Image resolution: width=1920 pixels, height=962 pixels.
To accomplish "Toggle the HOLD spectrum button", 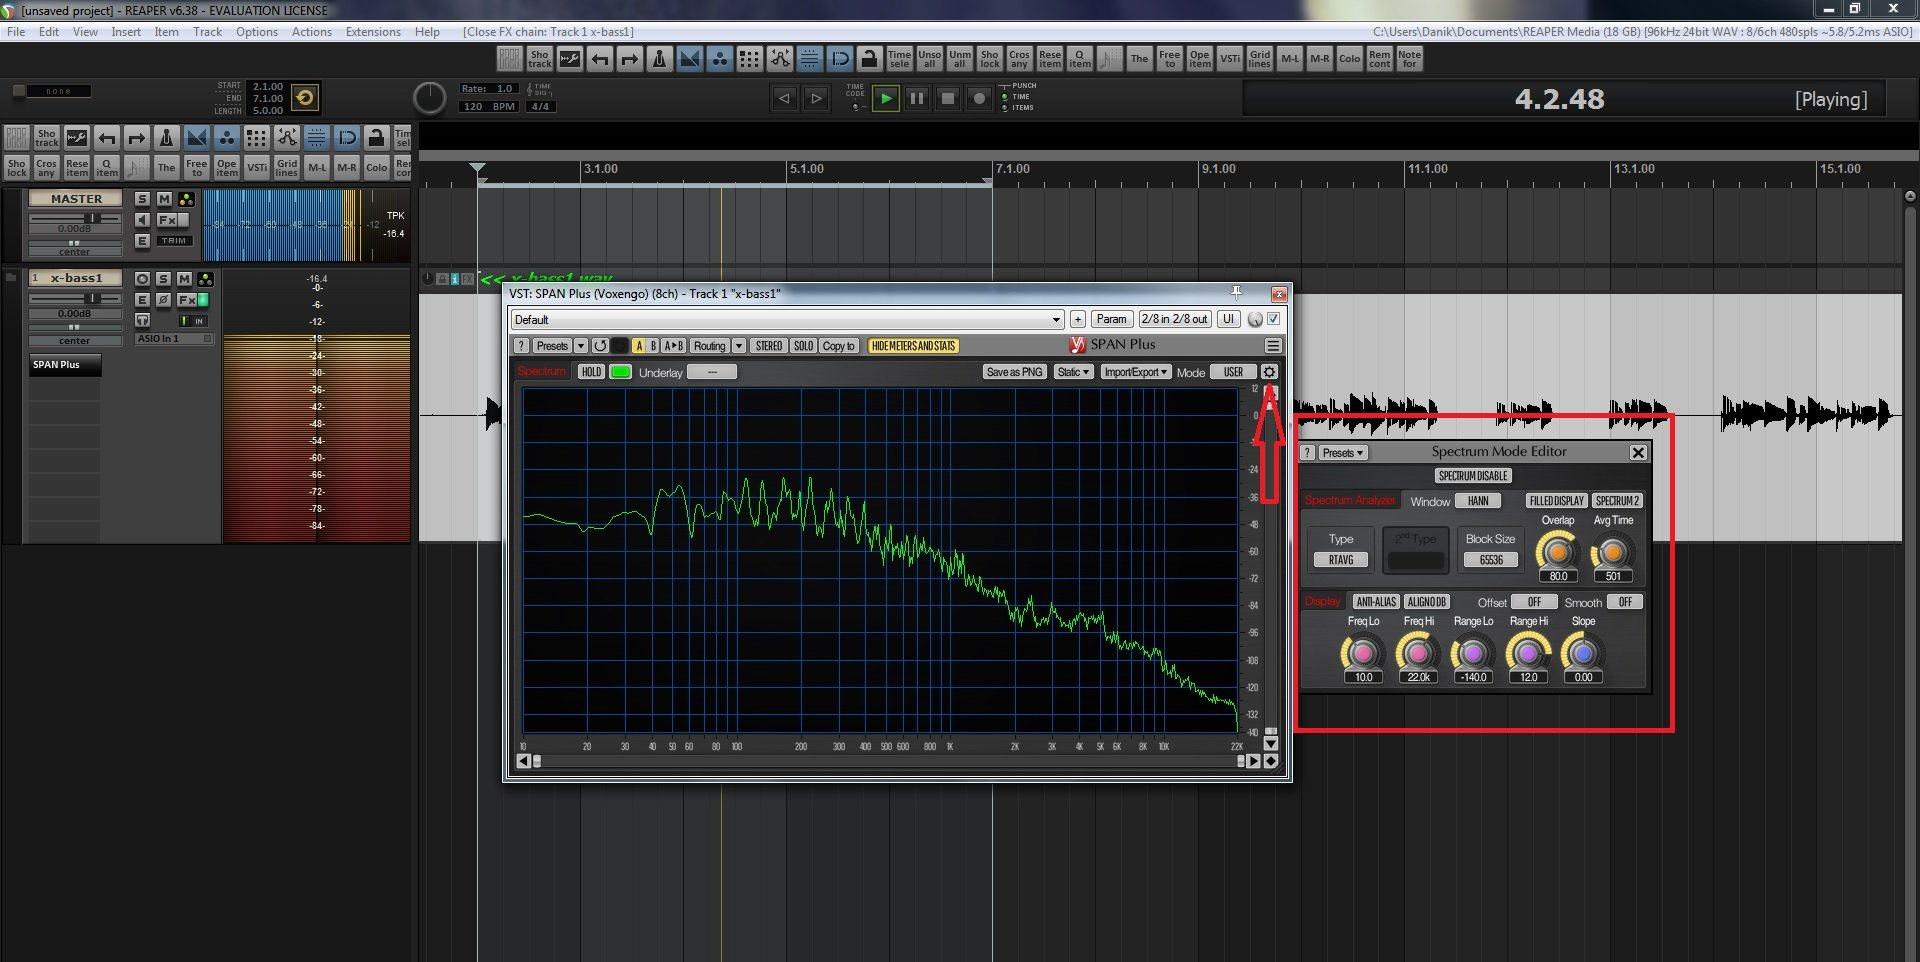I will (591, 372).
